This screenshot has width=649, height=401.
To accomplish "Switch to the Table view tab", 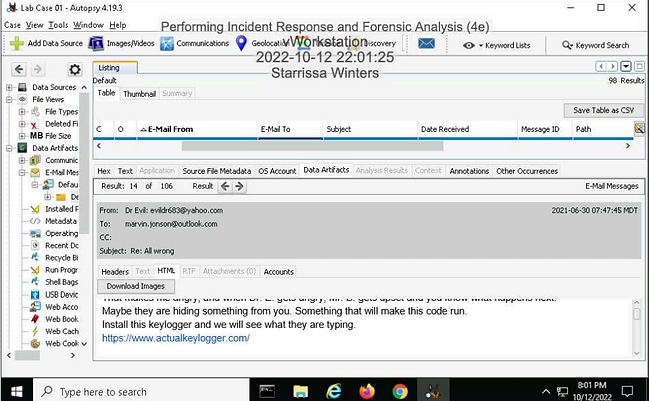I will click(x=106, y=93).
